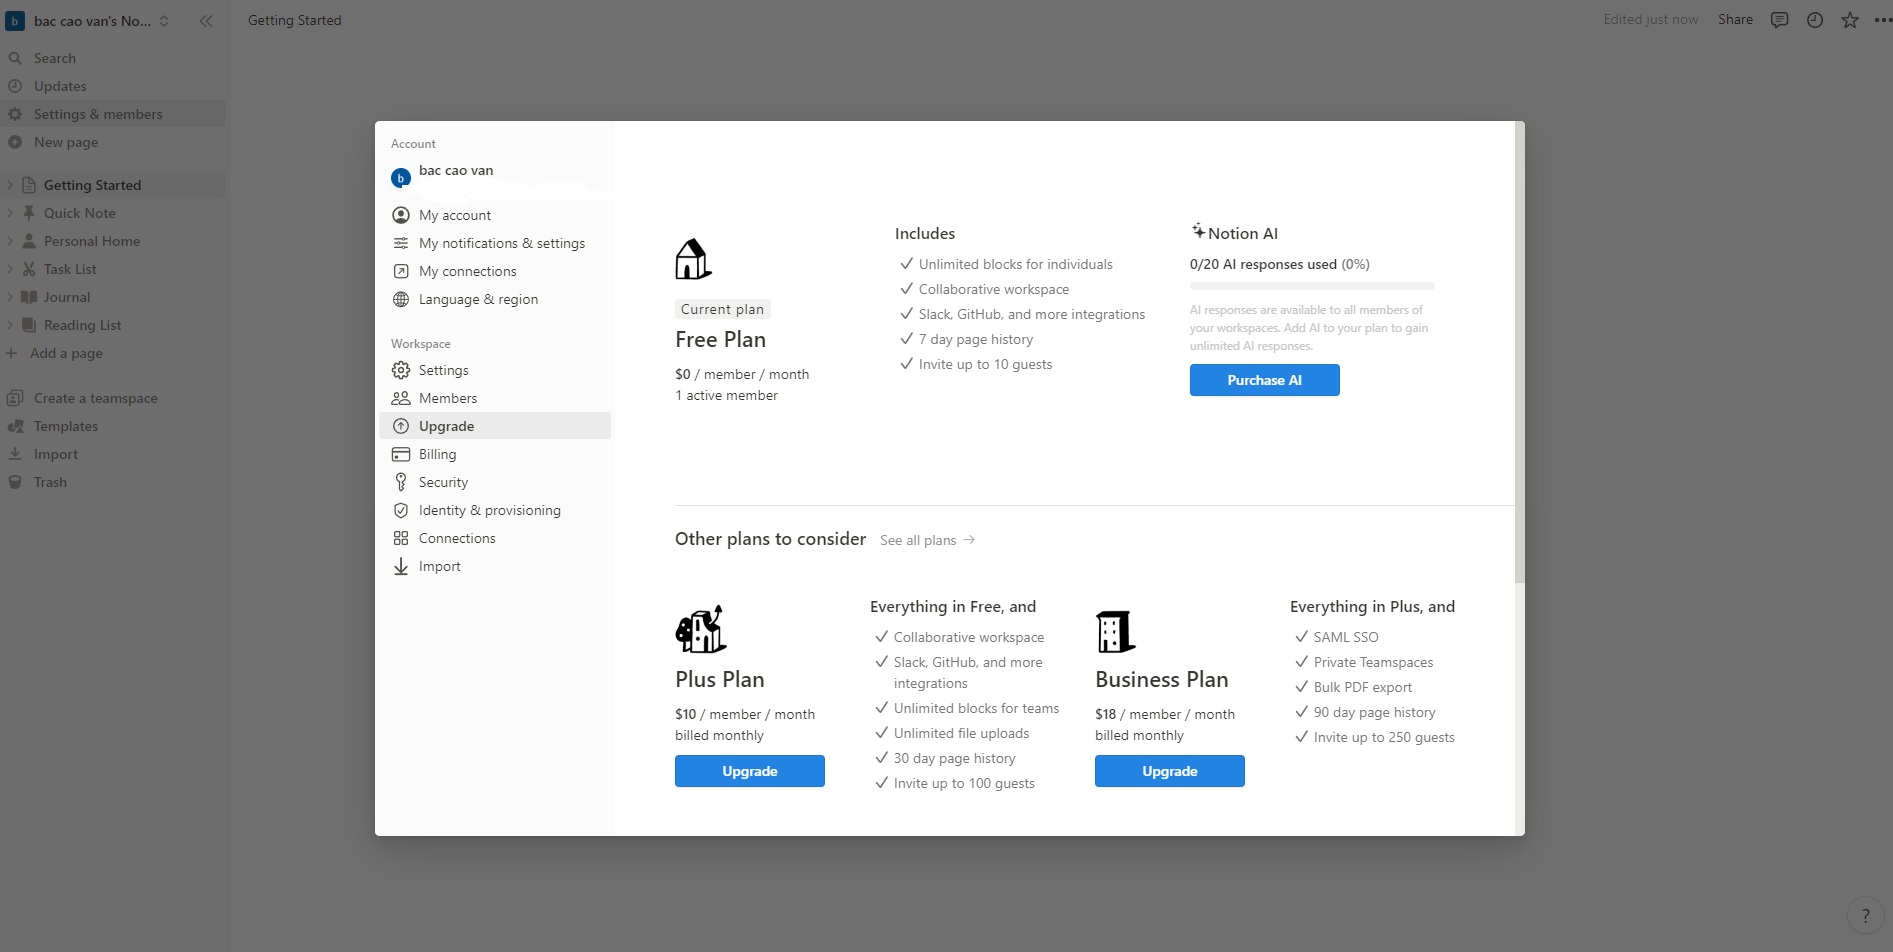Viewport: 1893px width, 952px height.
Task: Click New page in sidebar
Action: click(x=113, y=142)
